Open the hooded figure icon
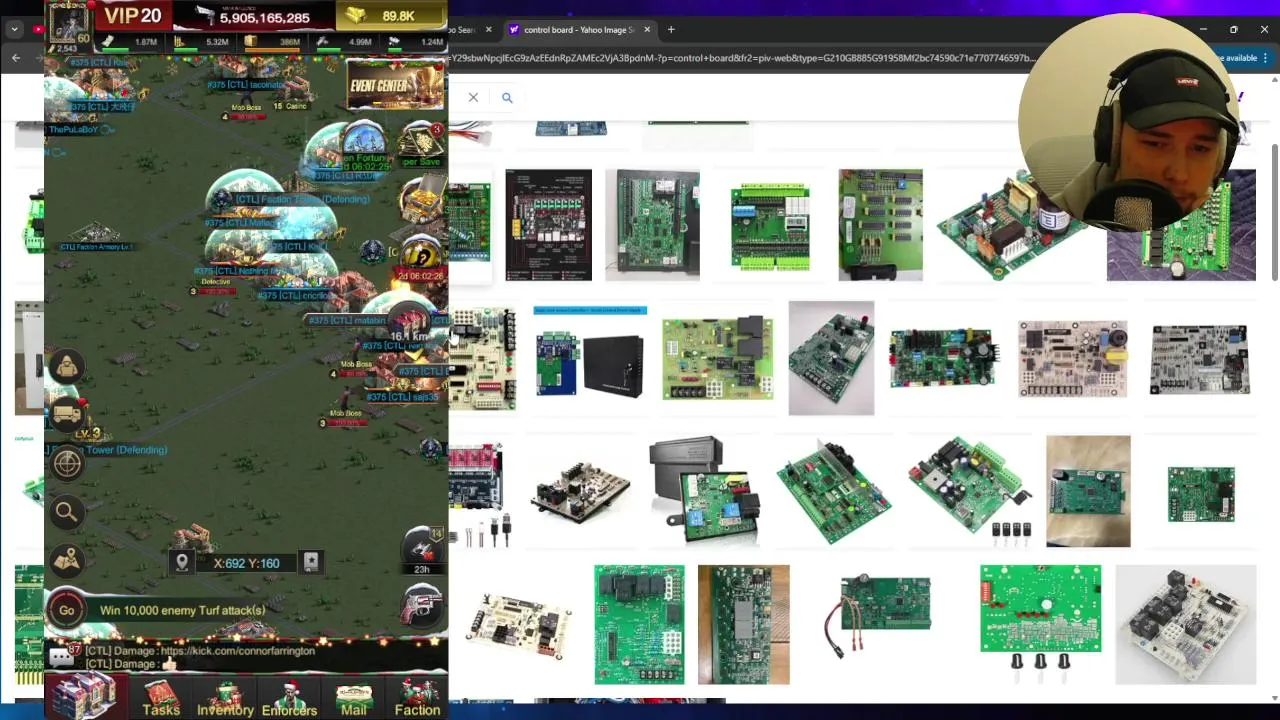Viewport: 1280px width, 720px height. (x=67, y=366)
